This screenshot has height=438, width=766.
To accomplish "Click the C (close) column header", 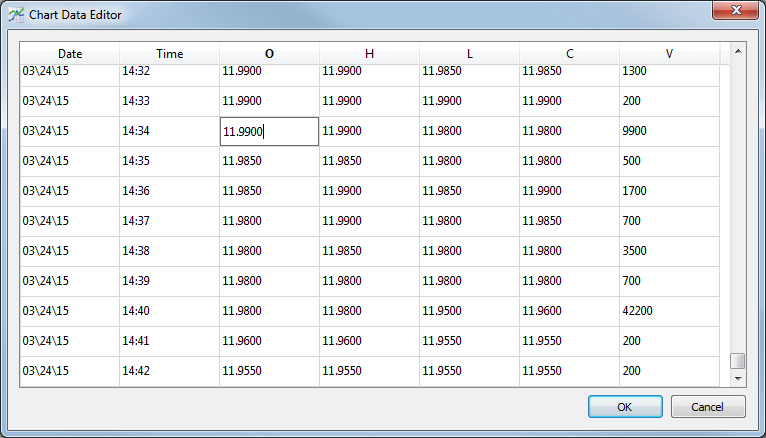I will click(x=569, y=54).
